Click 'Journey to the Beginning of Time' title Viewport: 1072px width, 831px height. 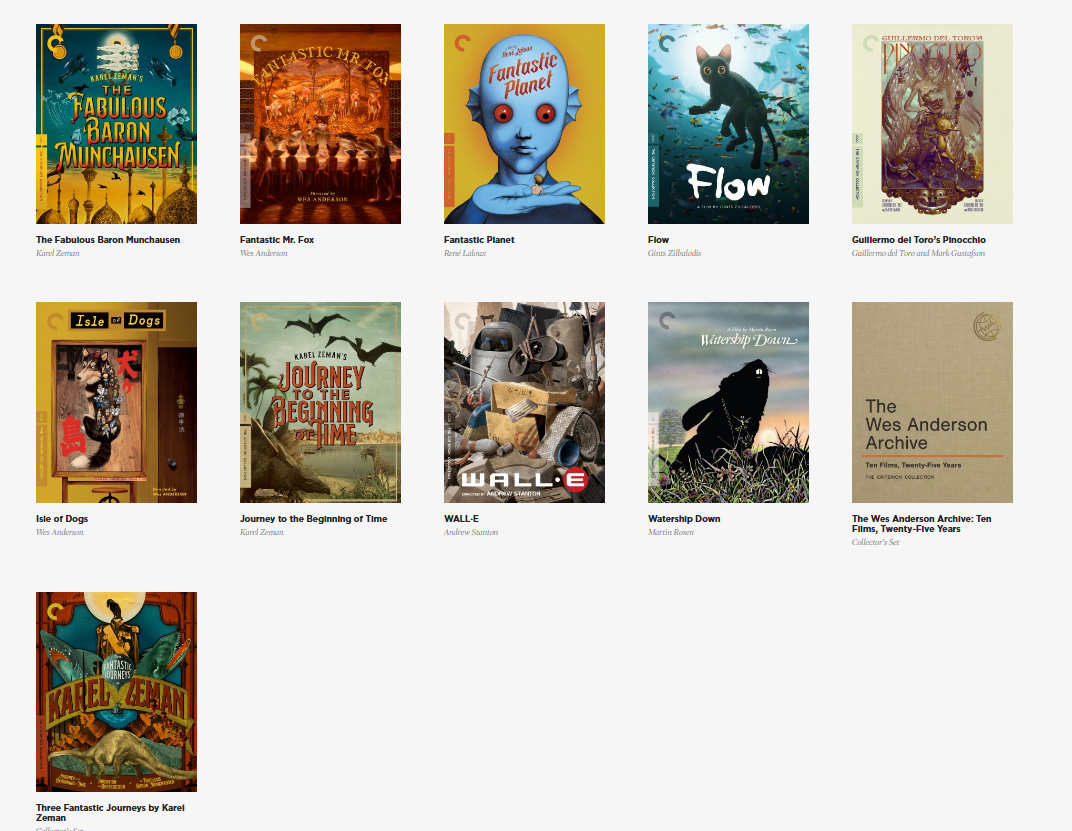click(x=313, y=519)
